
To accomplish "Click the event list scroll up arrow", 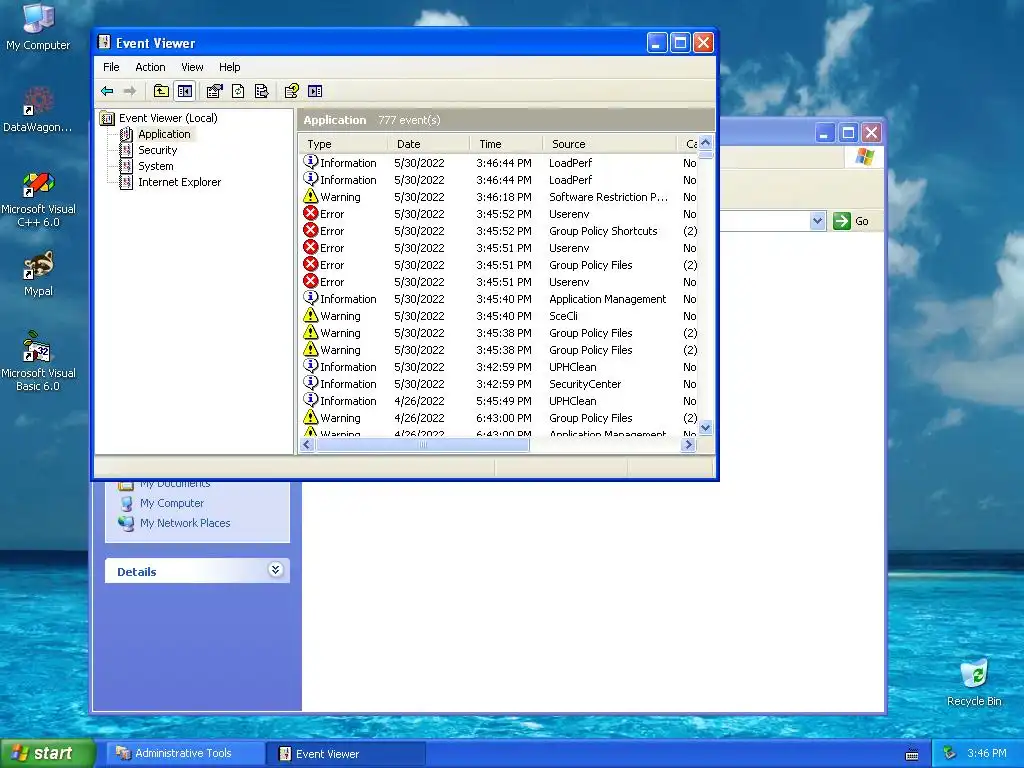I will [x=705, y=143].
